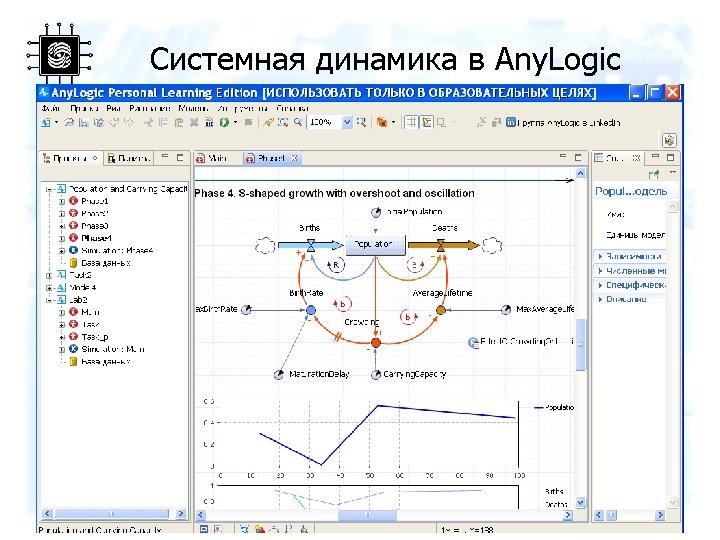The height and width of the screenshot is (540, 720).
Task: Switch to the Палитра tab
Action: [x=129, y=158]
